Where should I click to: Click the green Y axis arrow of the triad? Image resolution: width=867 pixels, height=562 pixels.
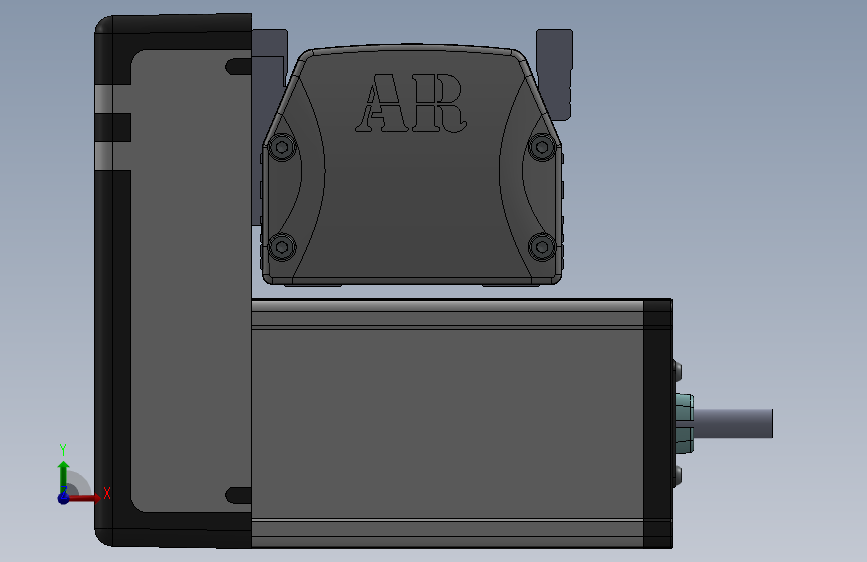(x=64, y=476)
